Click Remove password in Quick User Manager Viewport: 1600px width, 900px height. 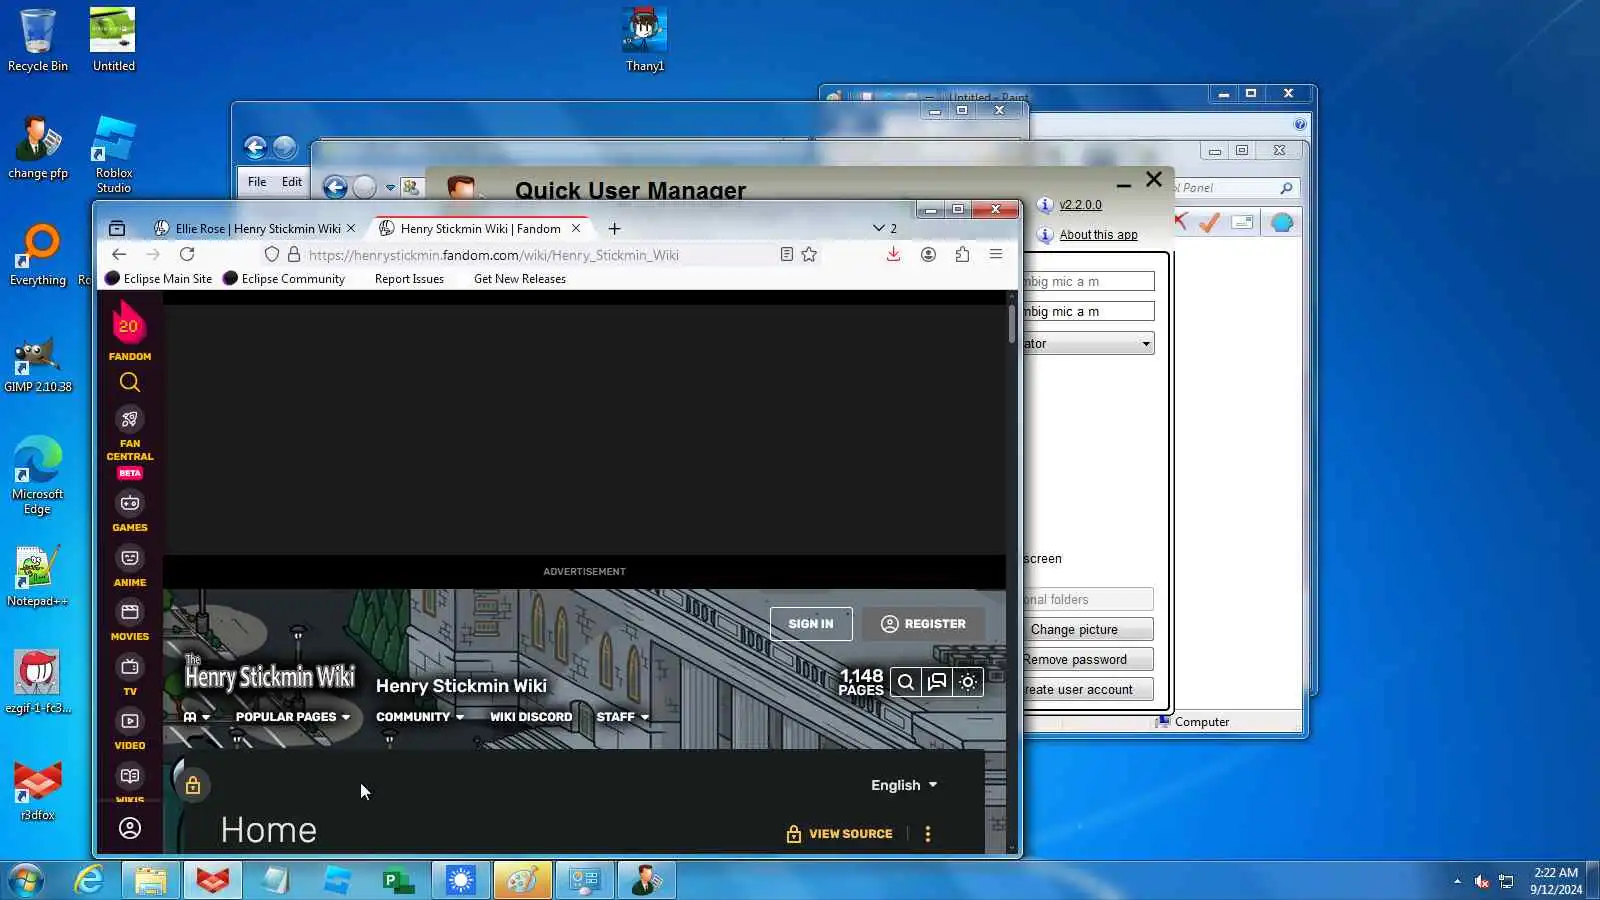[x=1088, y=659]
